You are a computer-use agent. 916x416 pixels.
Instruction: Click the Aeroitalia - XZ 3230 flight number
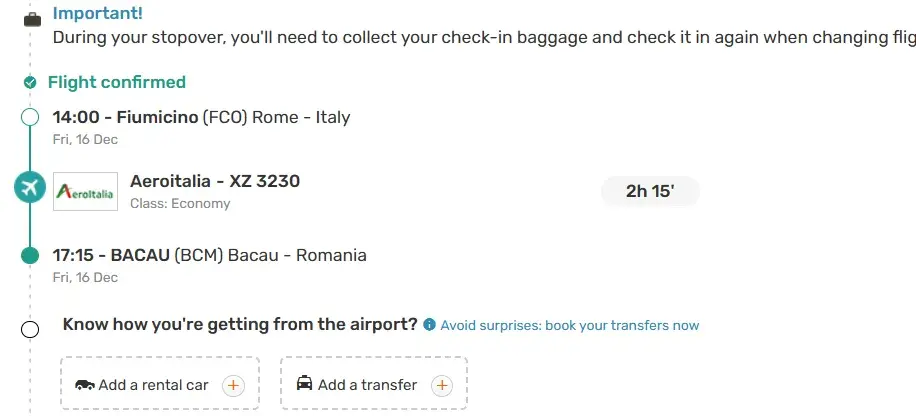click(x=215, y=181)
